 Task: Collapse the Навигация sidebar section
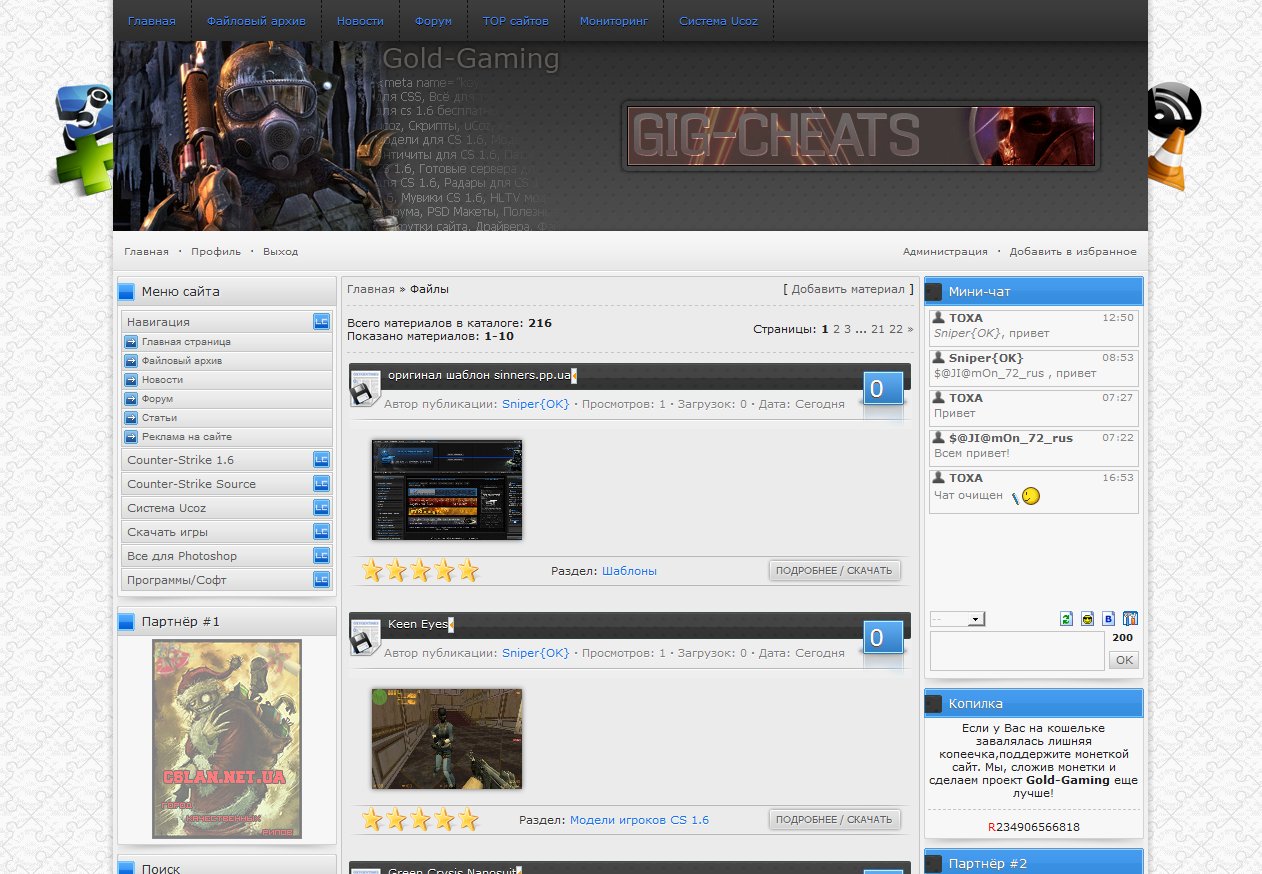tap(321, 322)
